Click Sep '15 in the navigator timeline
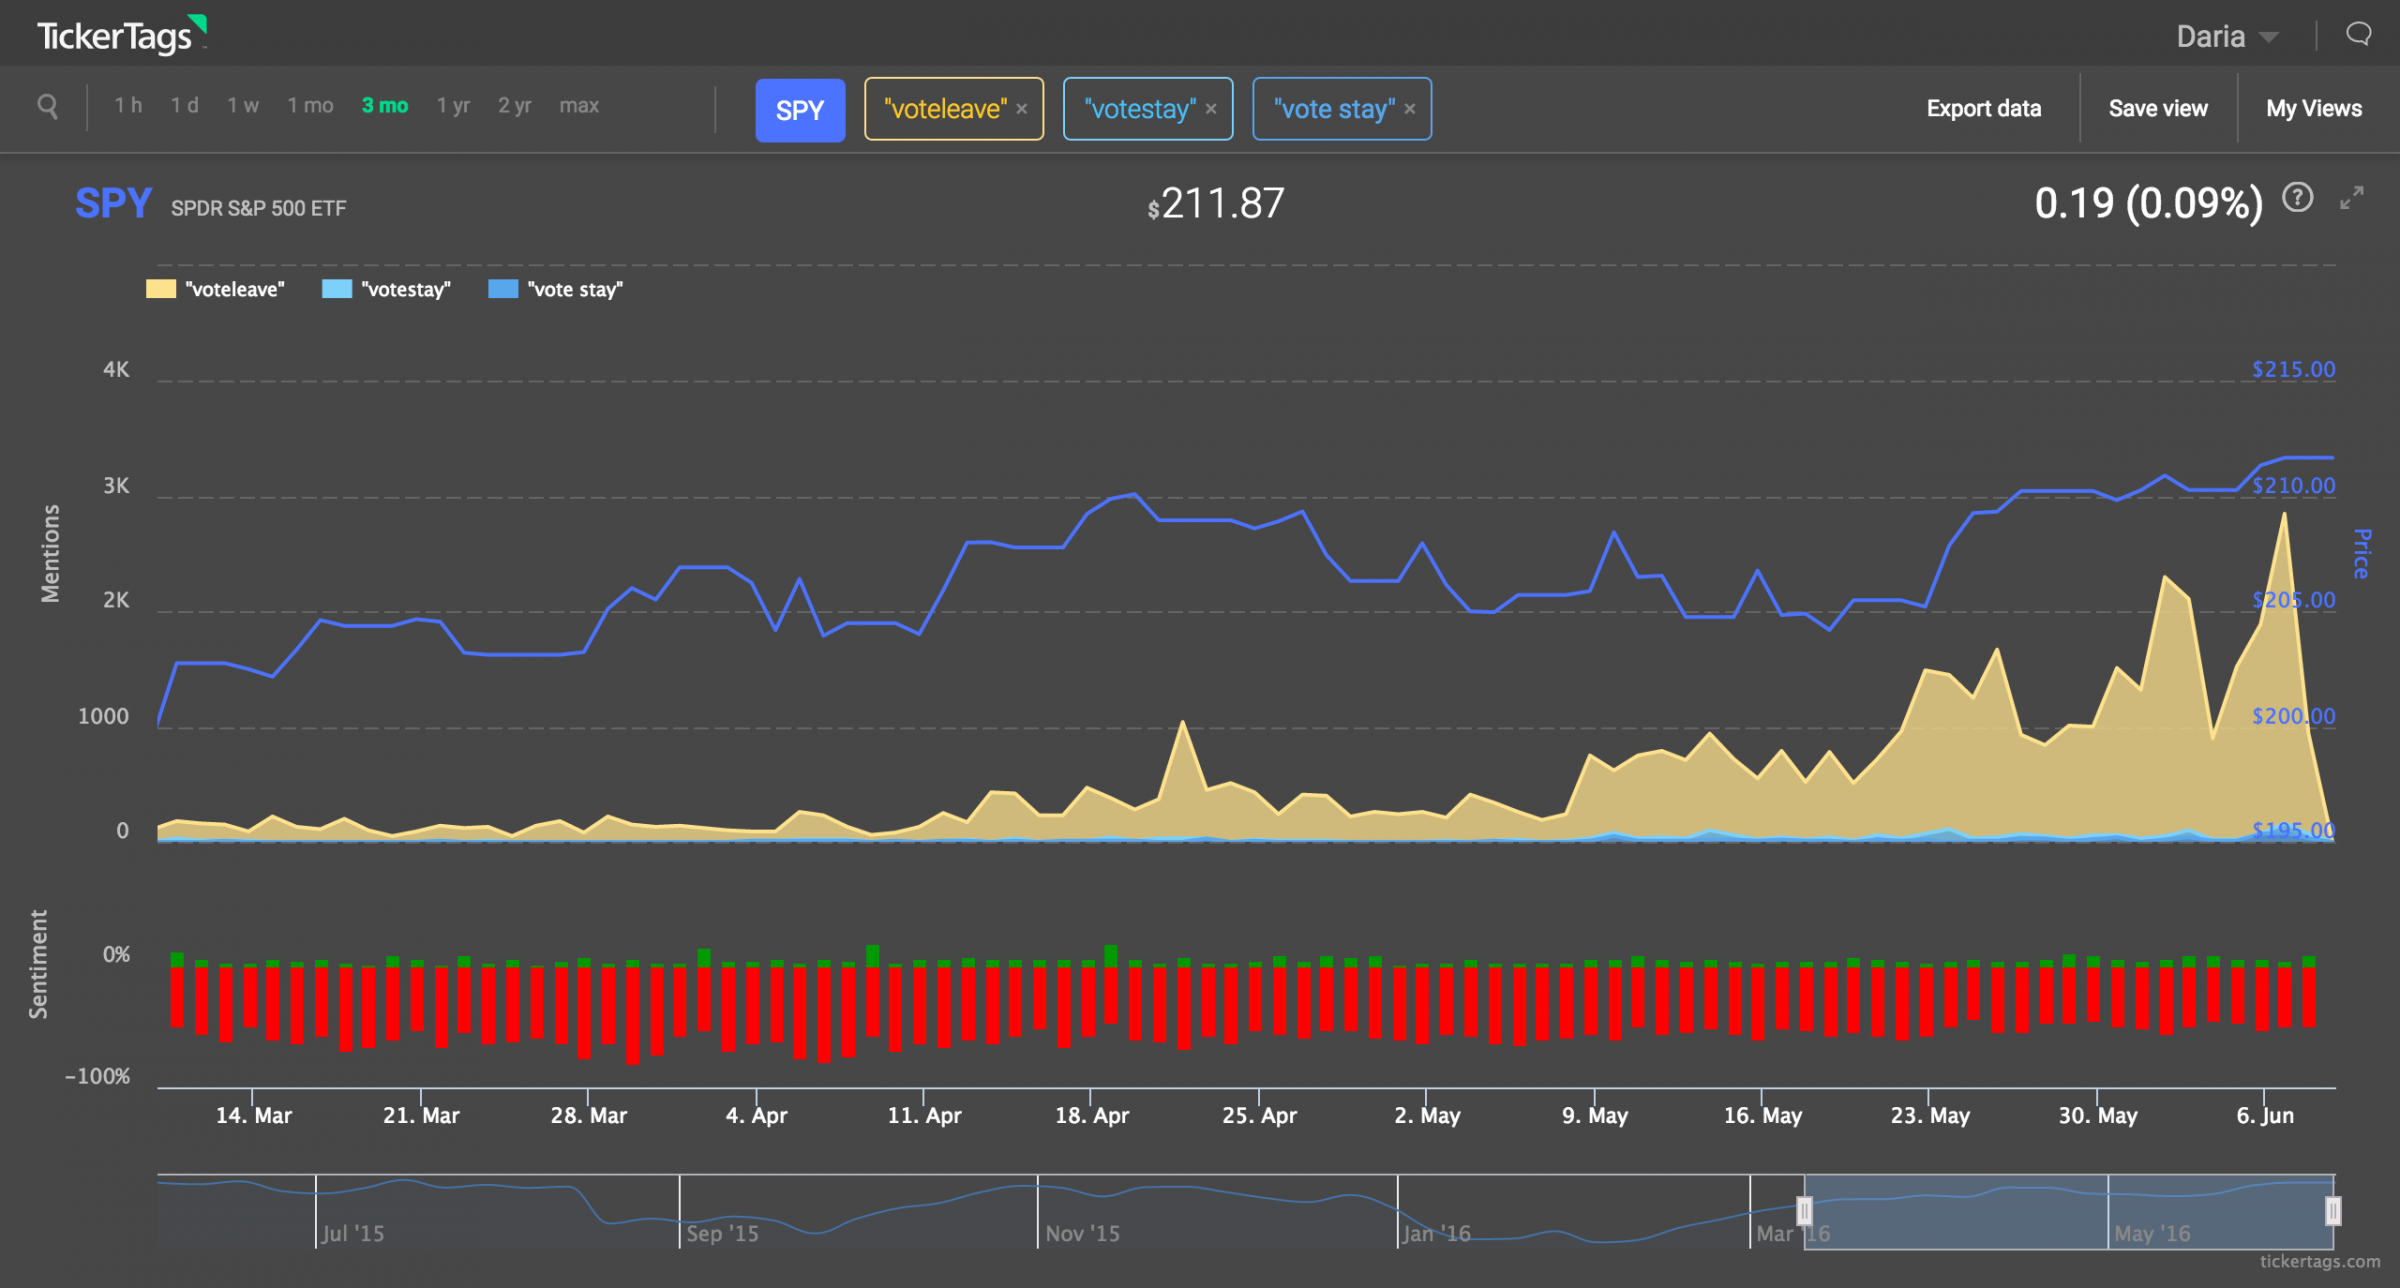This screenshot has width=2400, height=1288. [x=722, y=1233]
